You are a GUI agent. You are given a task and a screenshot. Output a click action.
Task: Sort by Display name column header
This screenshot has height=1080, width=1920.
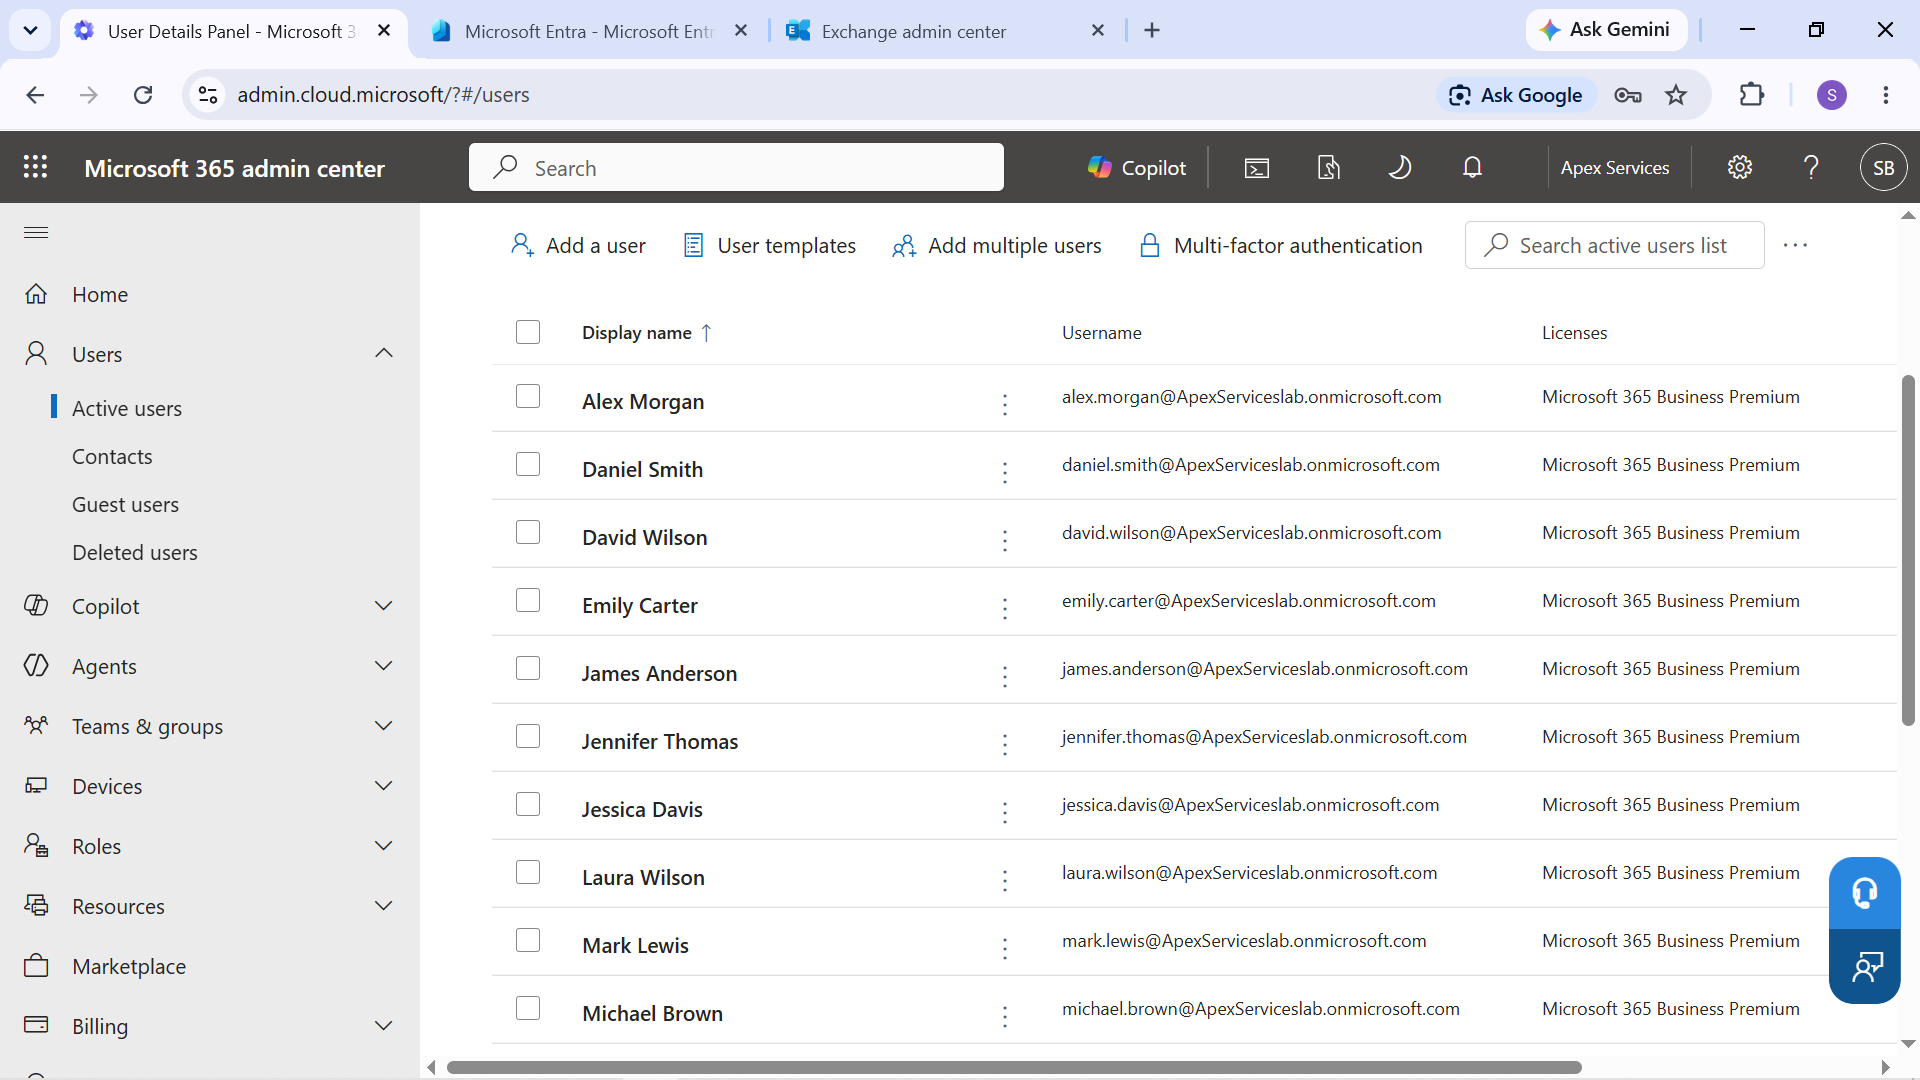click(x=646, y=333)
